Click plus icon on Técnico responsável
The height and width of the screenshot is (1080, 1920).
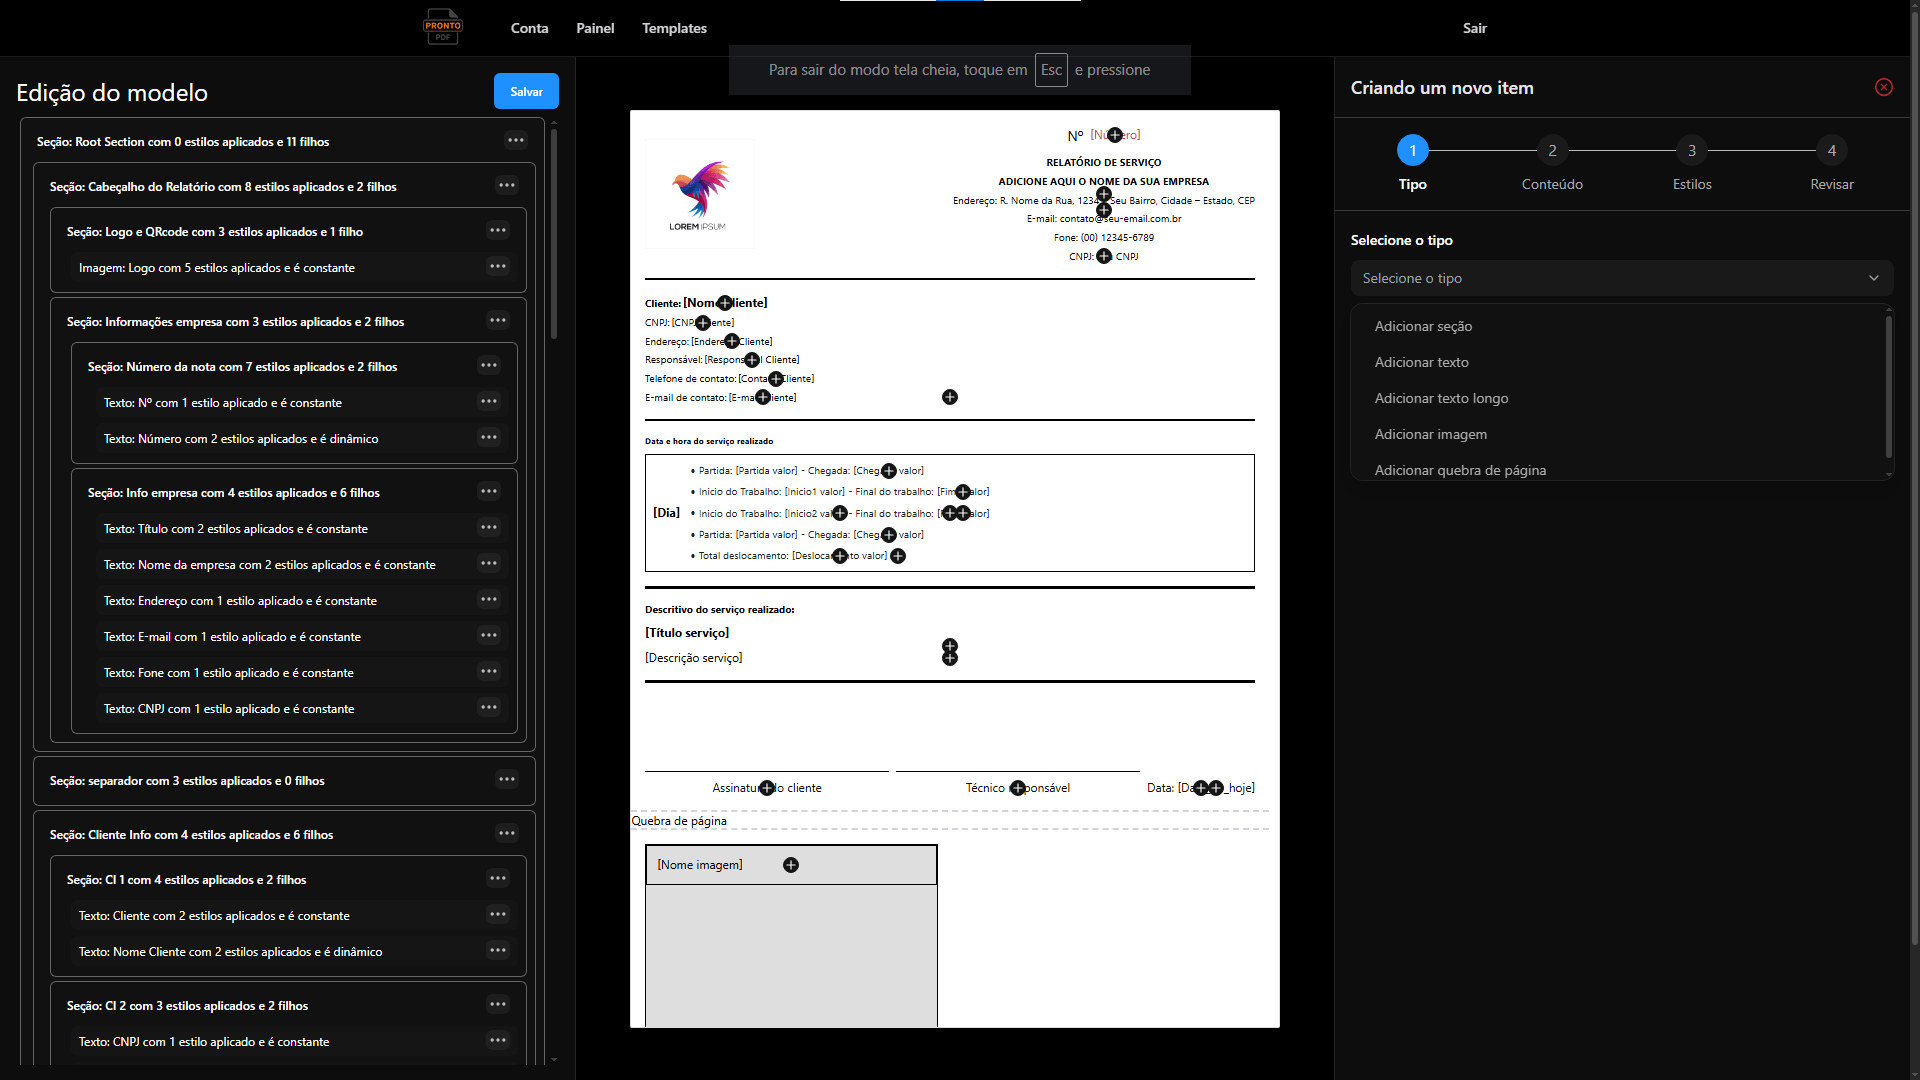pos(1018,788)
